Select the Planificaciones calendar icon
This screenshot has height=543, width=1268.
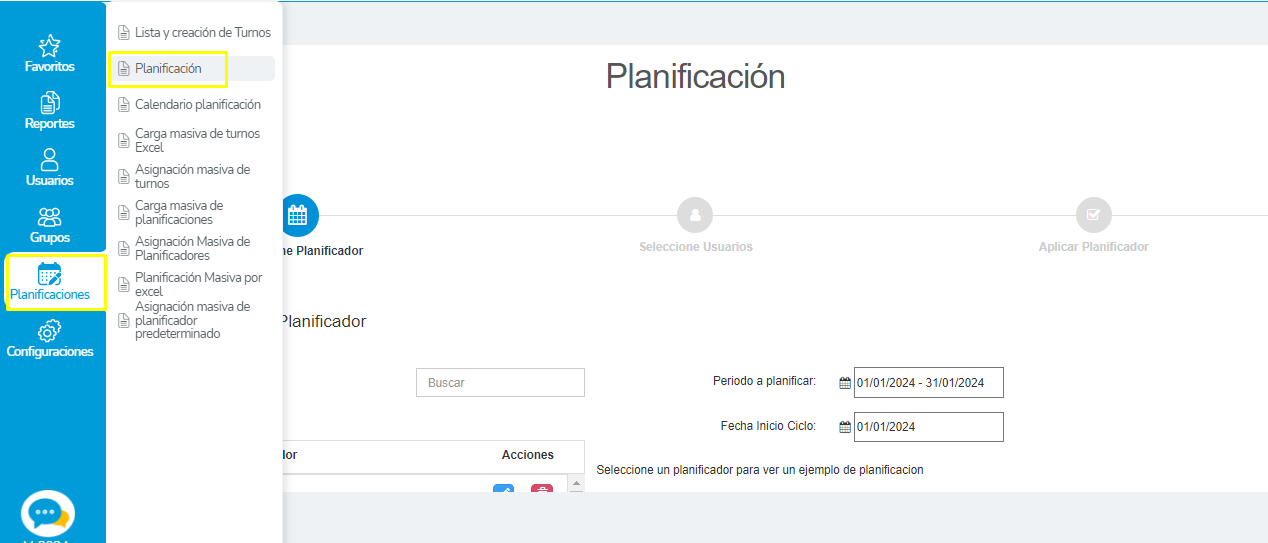(x=49, y=274)
